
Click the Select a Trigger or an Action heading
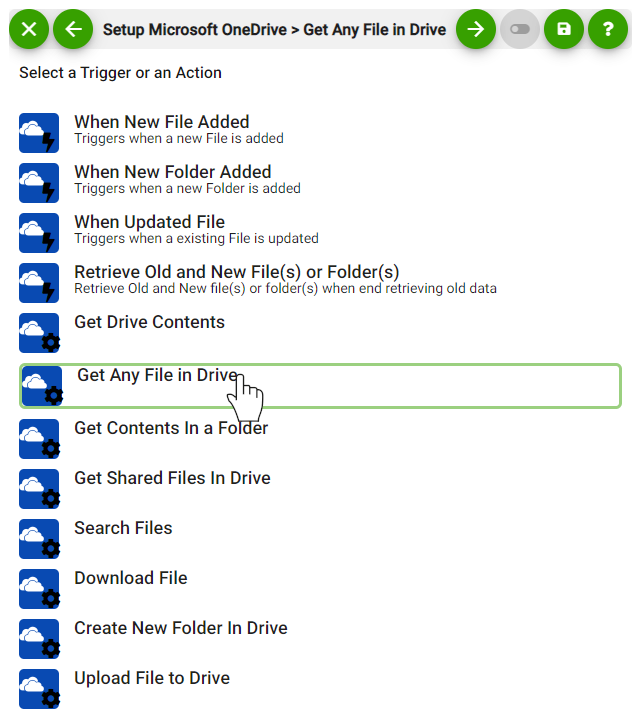[x=121, y=73]
